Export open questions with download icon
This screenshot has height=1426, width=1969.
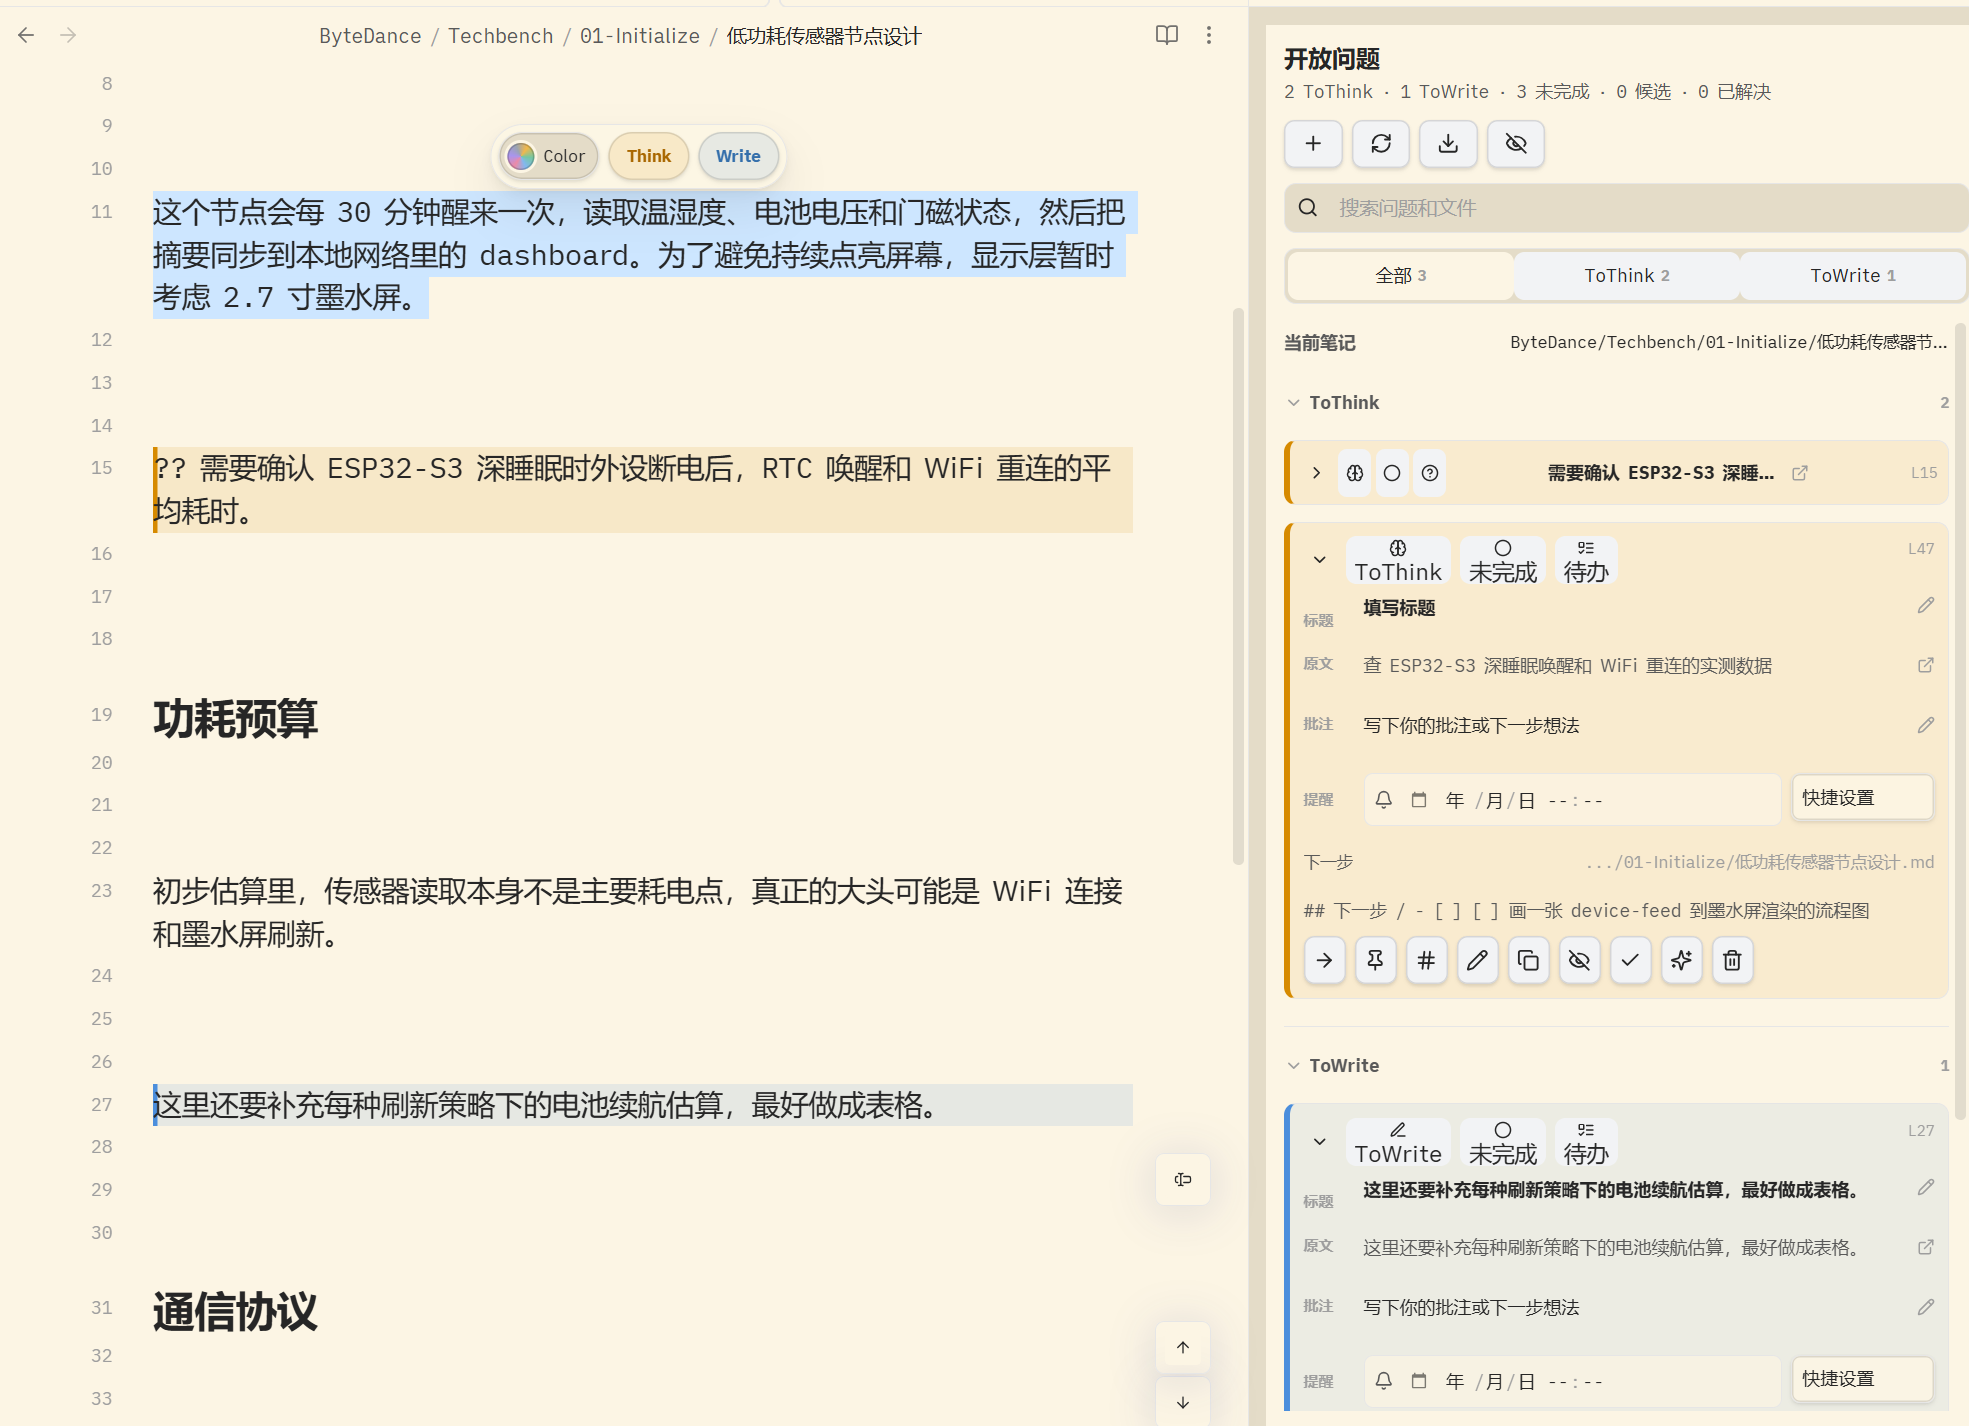1448,144
